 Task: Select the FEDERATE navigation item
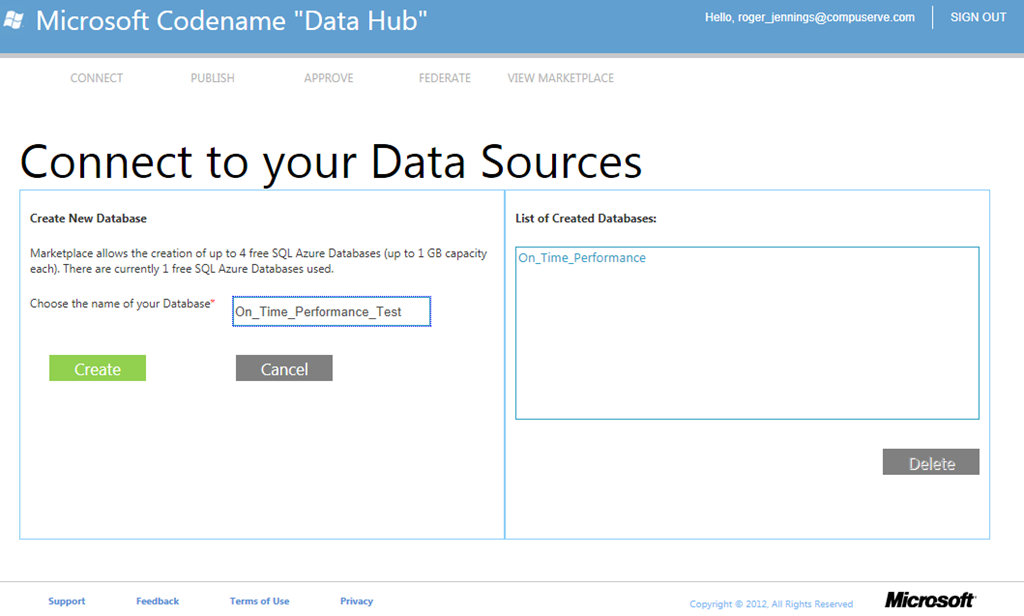click(445, 78)
